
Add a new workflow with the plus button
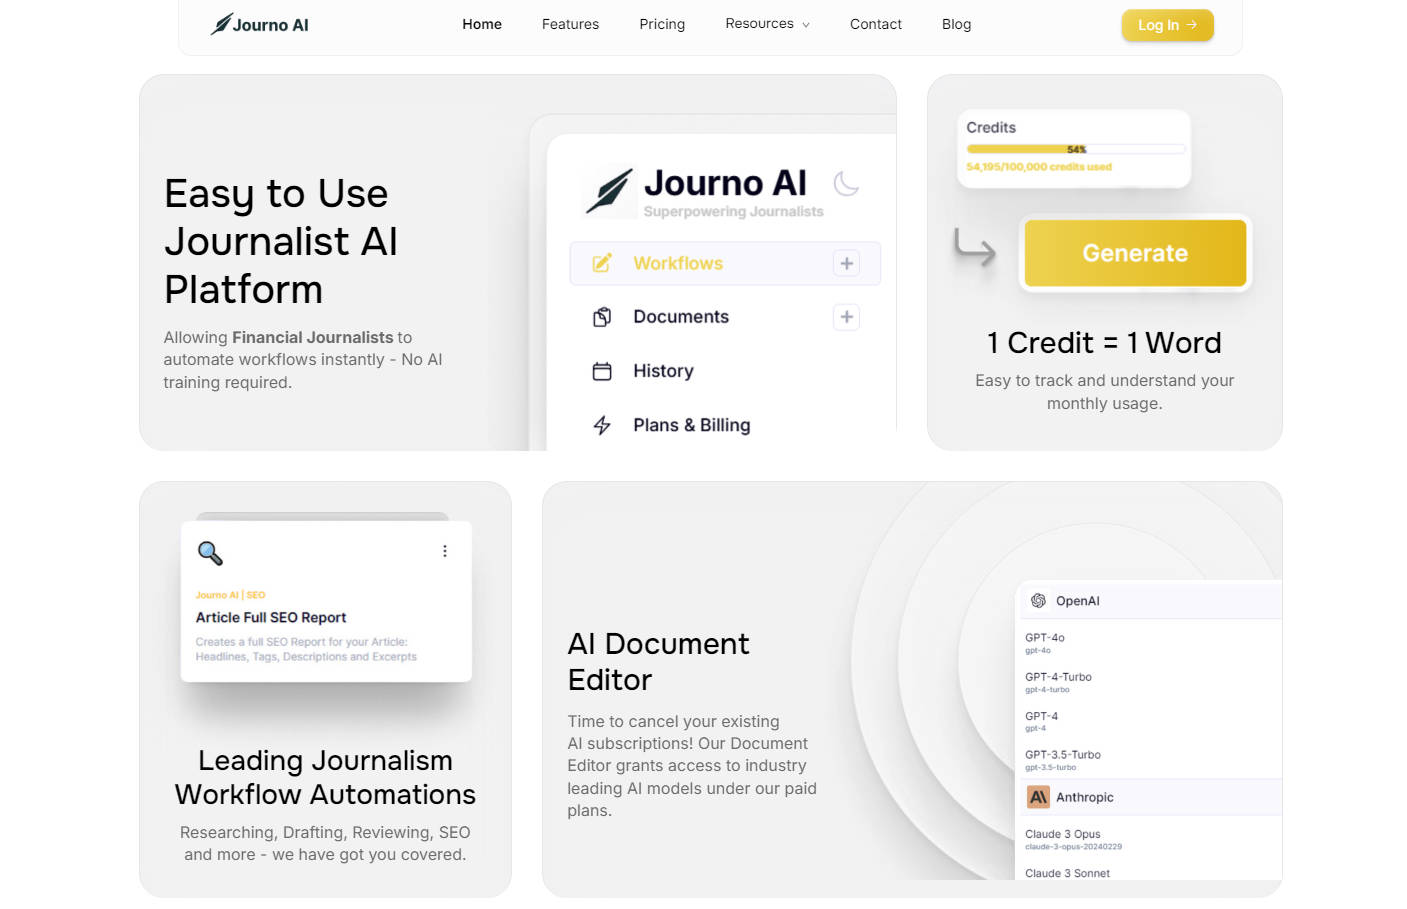pyautogui.click(x=846, y=263)
